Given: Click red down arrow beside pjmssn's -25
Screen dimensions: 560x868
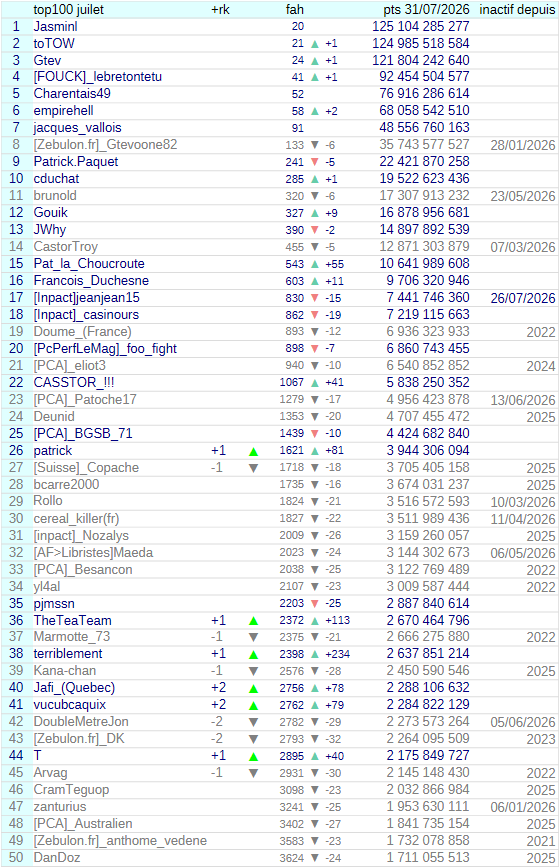Looking at the screenshot, I should click(x=315, y=603).
